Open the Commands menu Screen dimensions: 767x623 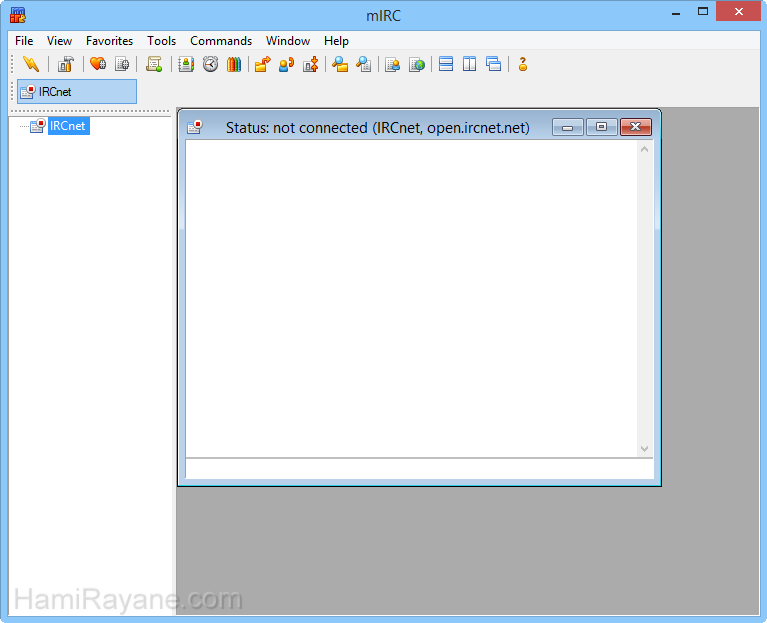coord(221,41)
